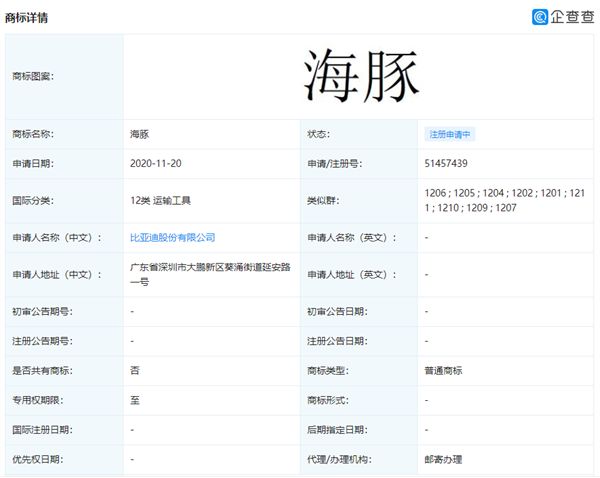Click the 代理/办理机构 field label
The height and width of the screenshot is (478, 600).
[x=341, y=459]
